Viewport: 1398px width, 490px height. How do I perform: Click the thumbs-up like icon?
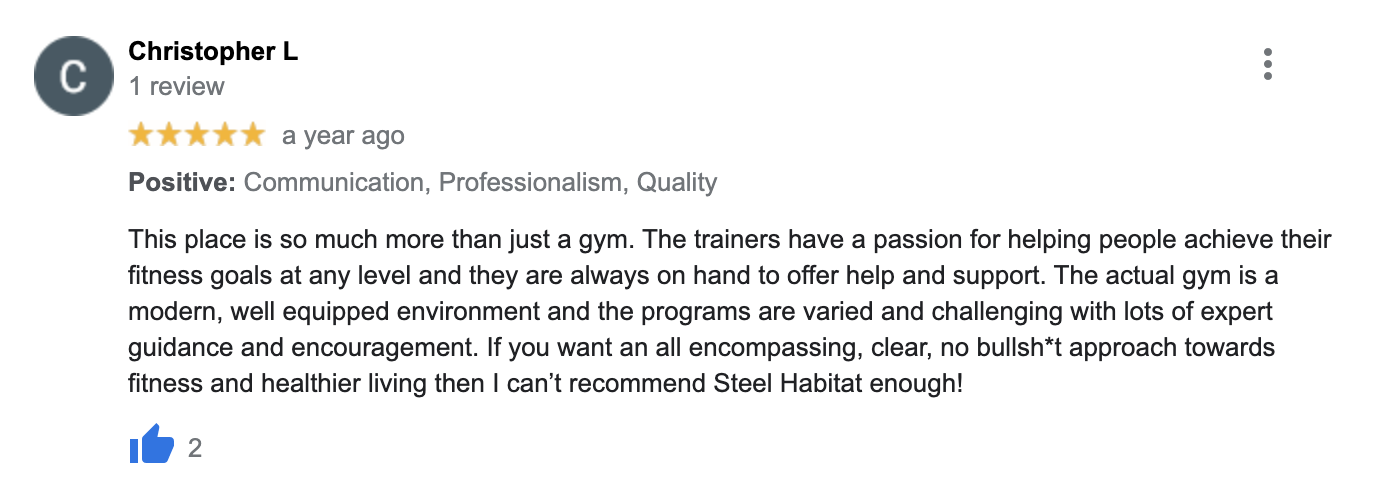point(152,447)
